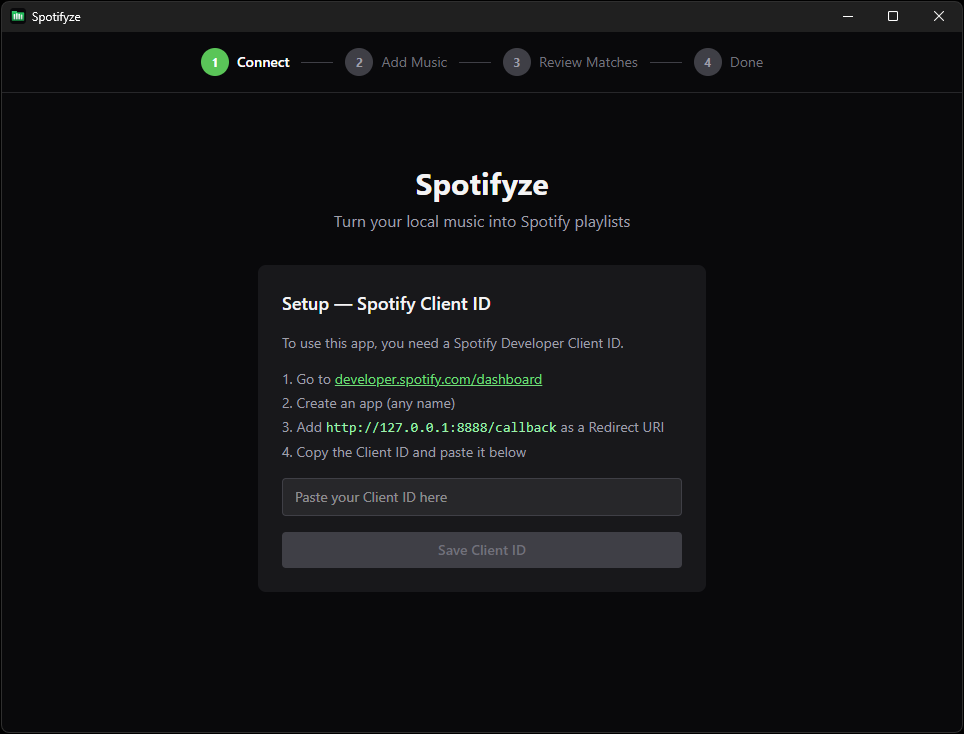Click the numbered circle for step 3
The height and width of the screenshot is (734, 964).
click(x=517, y=62)
